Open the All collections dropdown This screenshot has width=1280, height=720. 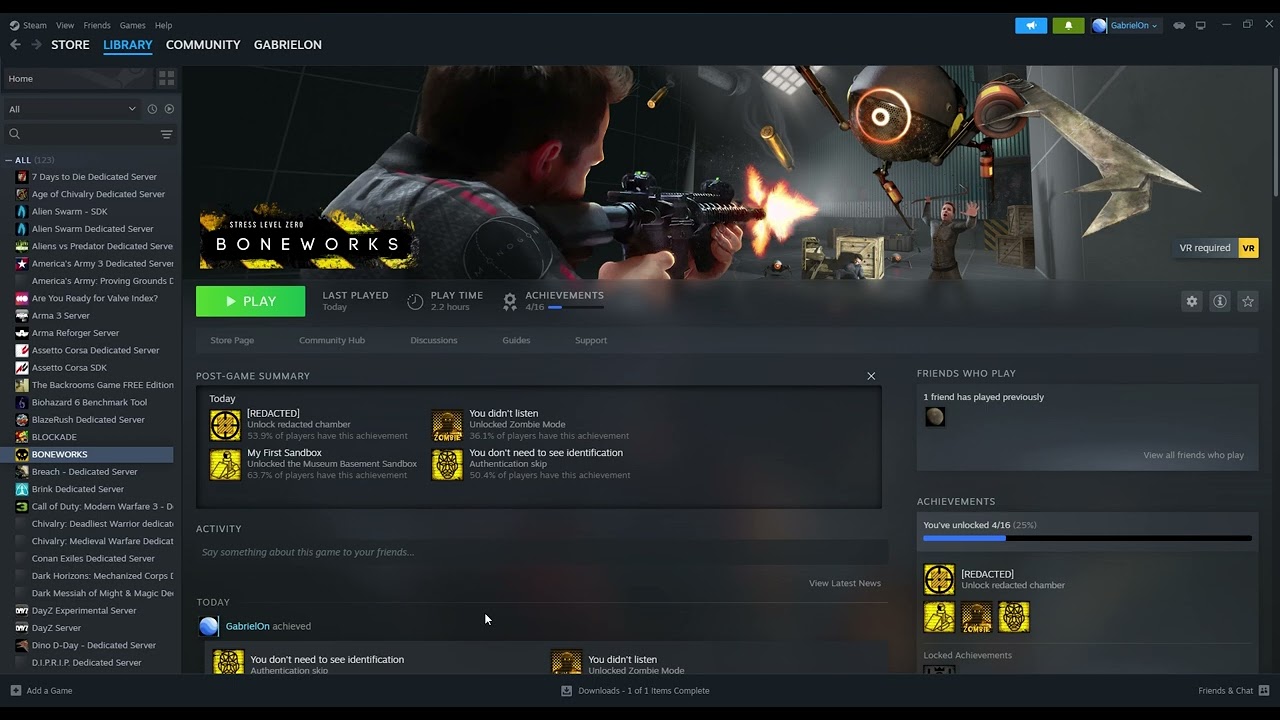click(x=72, y=109)
